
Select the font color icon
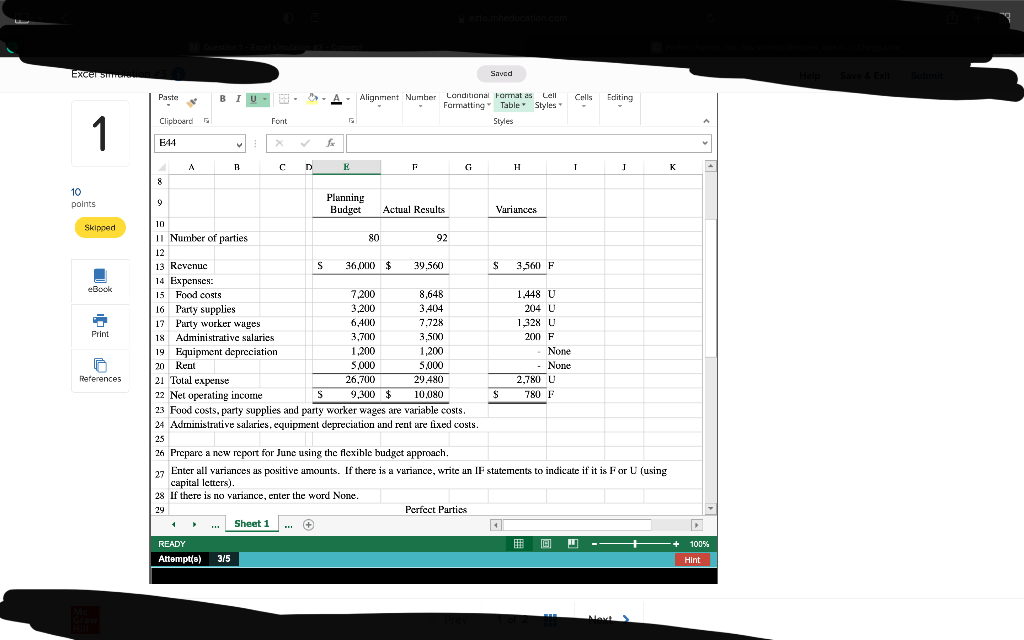pos(335,100)
